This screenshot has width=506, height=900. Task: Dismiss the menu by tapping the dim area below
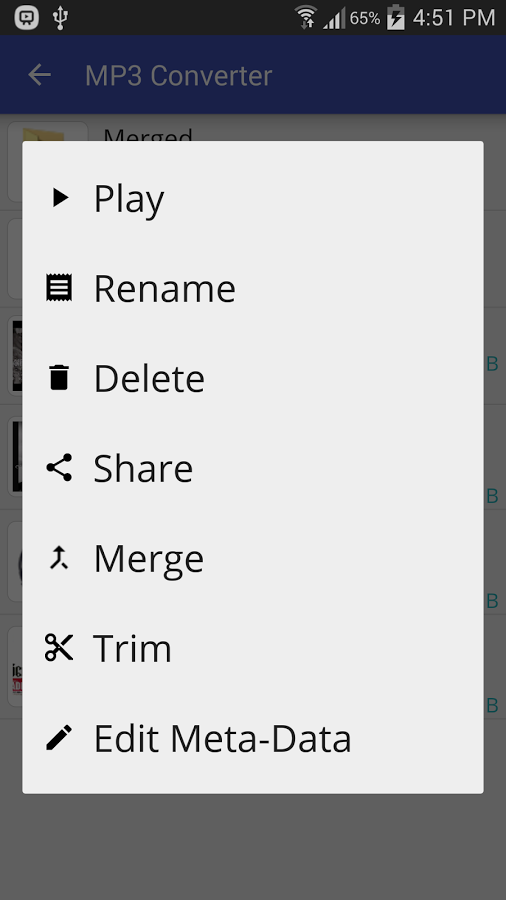(253, 847)
